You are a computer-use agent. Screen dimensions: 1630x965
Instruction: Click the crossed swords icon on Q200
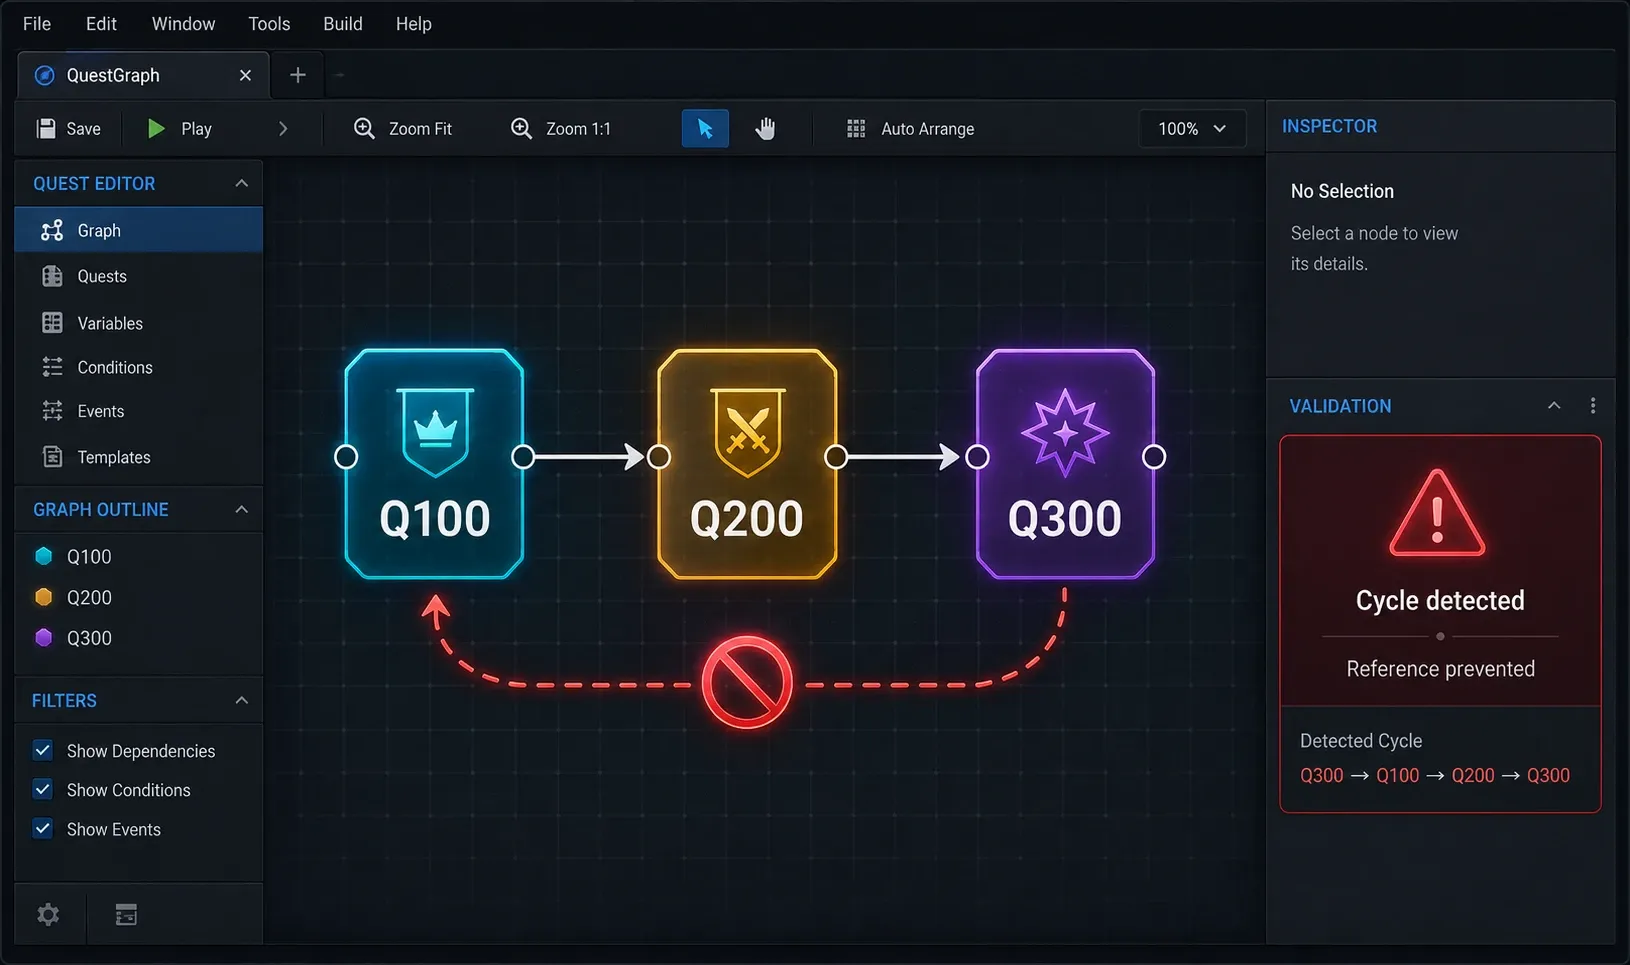pyautogui.click(x=747, y=431)
